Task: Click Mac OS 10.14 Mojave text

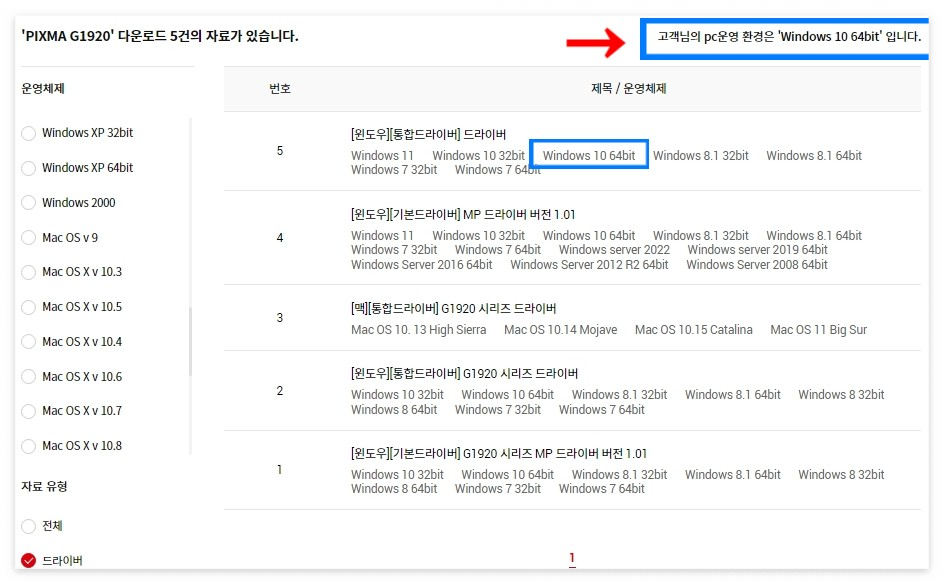Action: (x=560, y=330)
